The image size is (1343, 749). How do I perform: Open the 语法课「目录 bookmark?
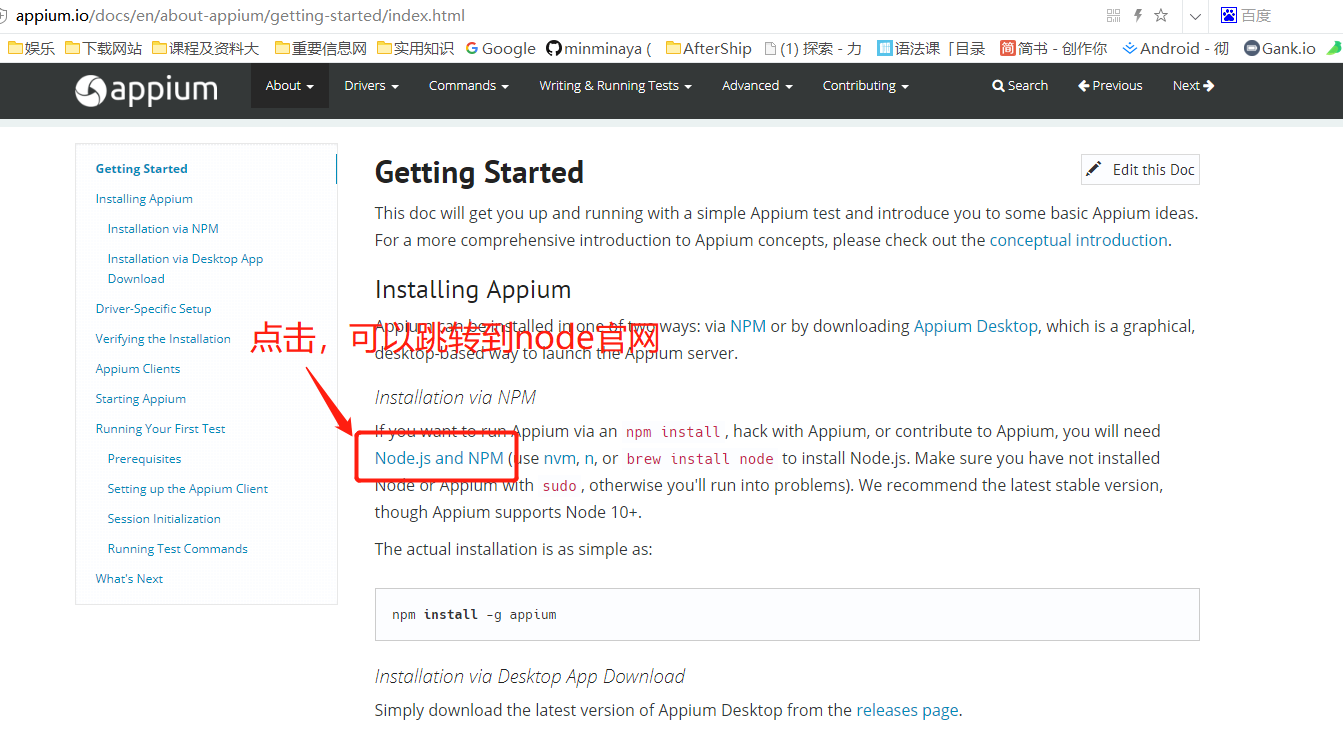[931, 48]
